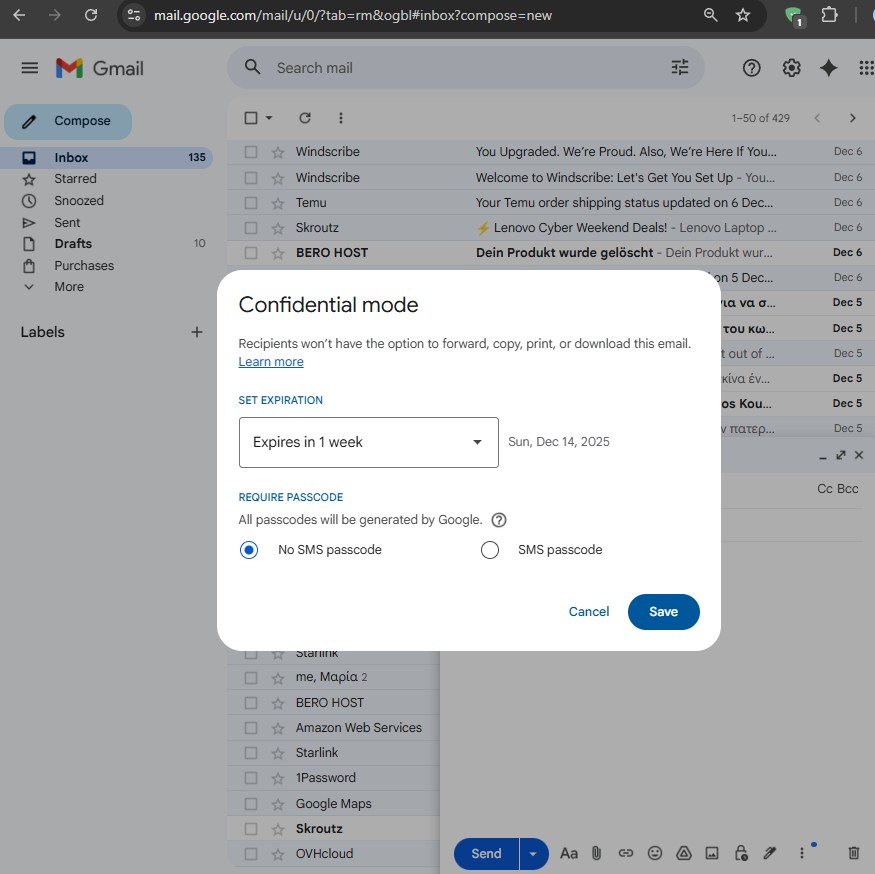Select the No SMS passcode option
This screenshot has width=875, height=874.
tap(249, 550)
